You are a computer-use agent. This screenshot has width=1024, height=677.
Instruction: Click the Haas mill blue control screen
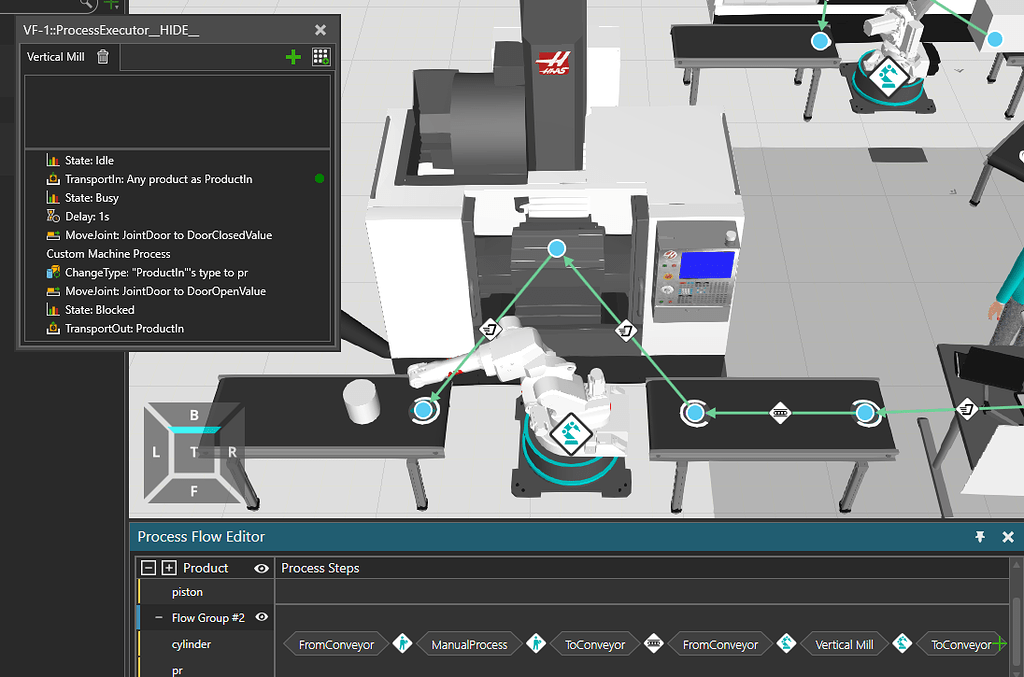pos(707,264)
